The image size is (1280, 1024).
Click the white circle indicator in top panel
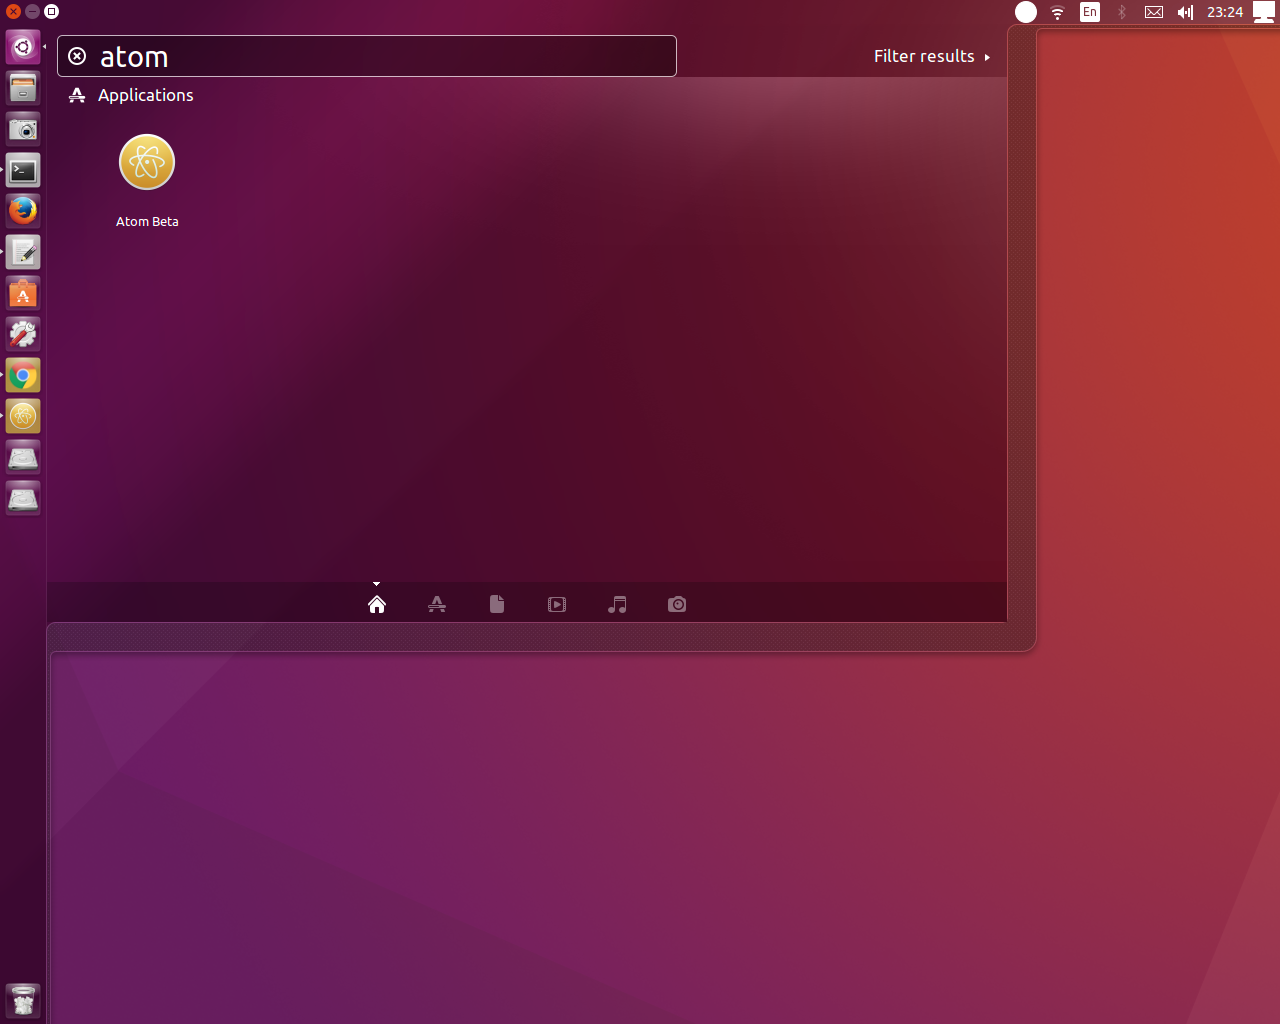1026,12
